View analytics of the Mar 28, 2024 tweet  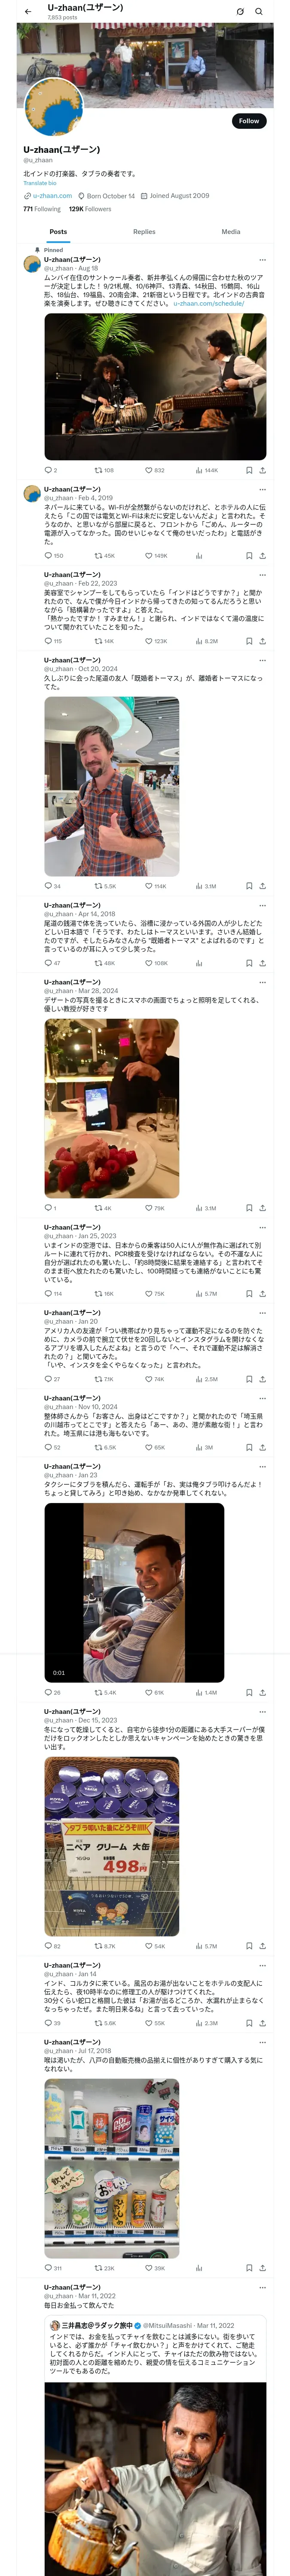point(199,1208)
